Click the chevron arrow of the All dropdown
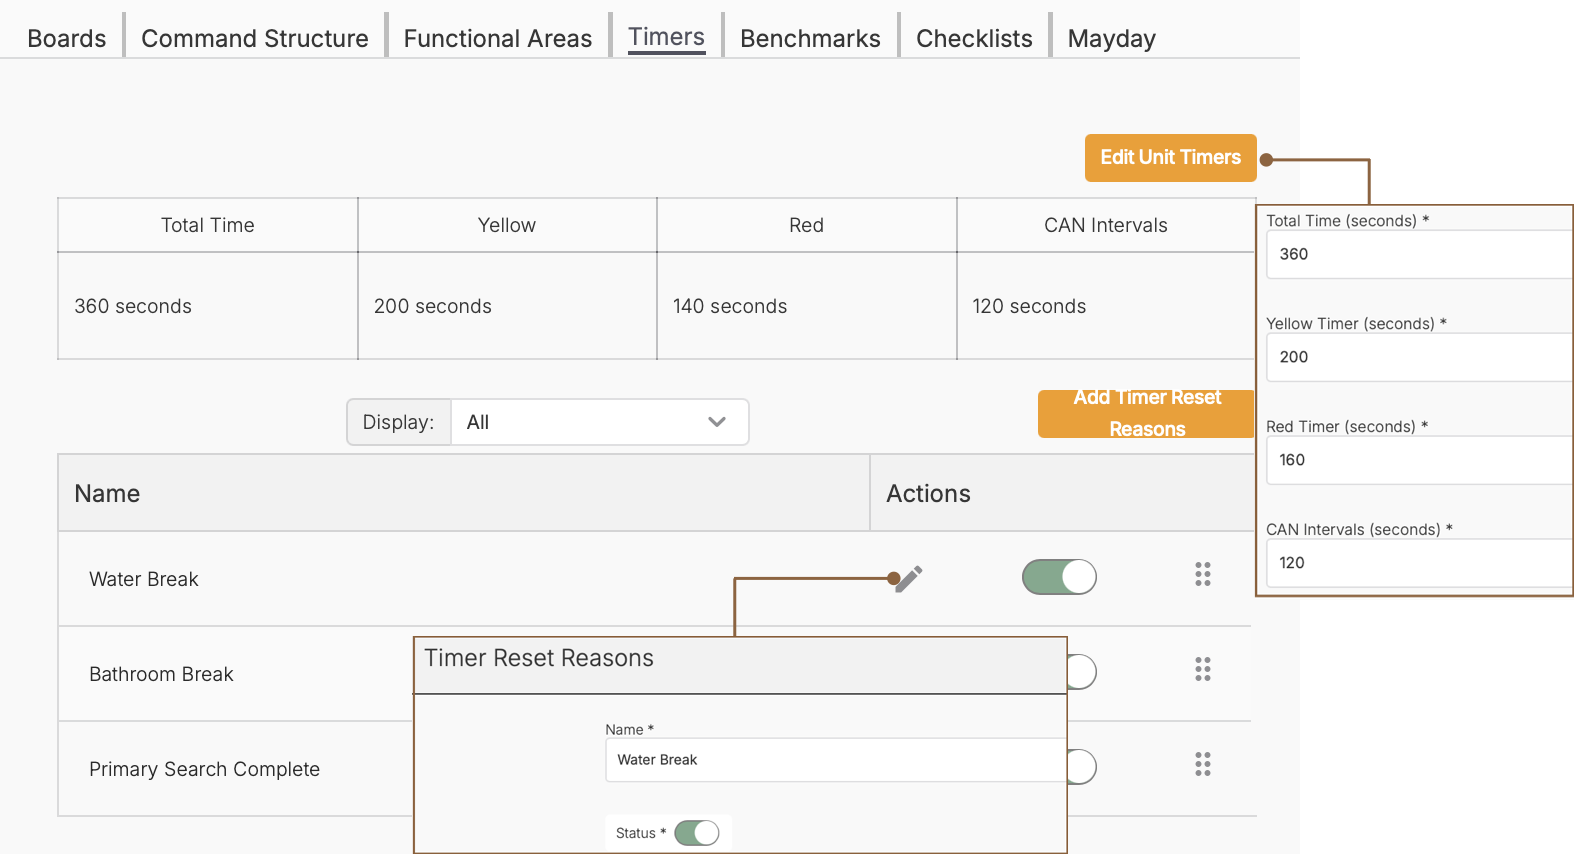The height and width of the screenshot is (854, 1574). point(717,422)
